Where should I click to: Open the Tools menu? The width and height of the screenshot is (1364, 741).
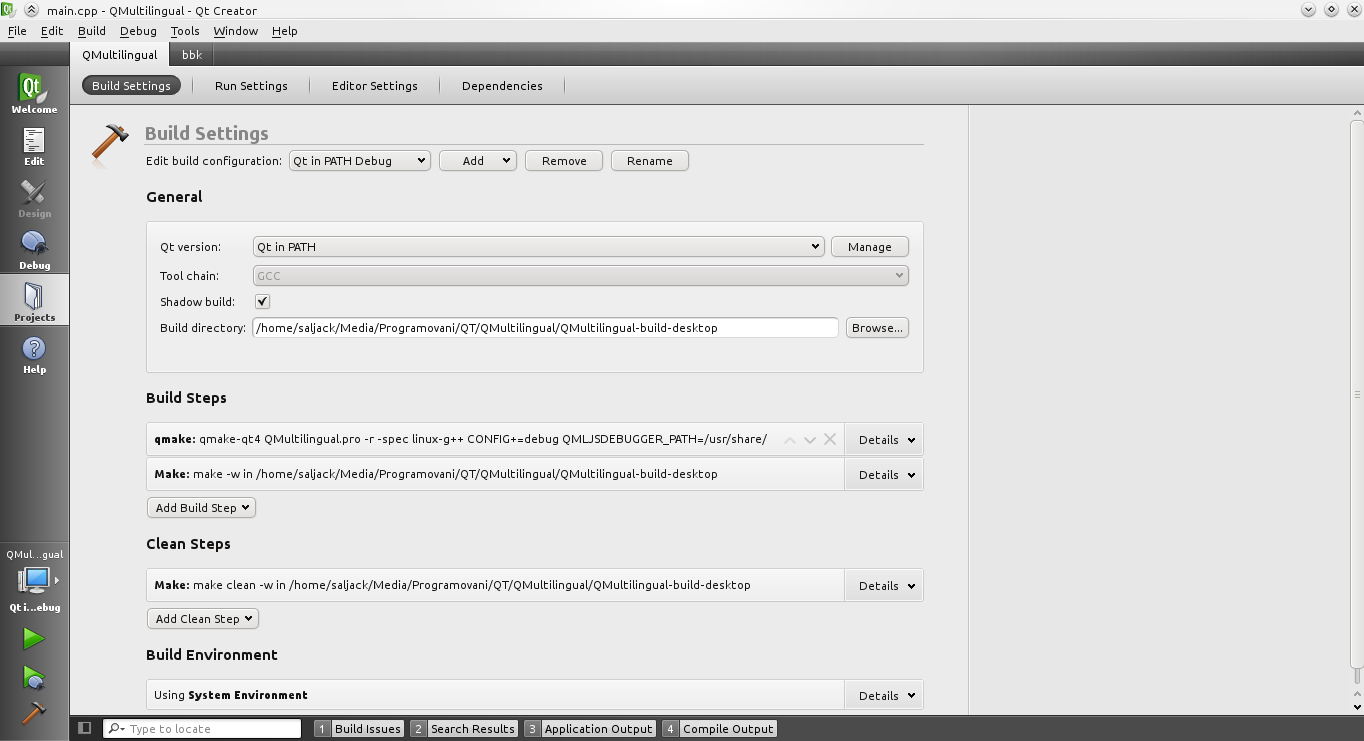pos(185,31)
